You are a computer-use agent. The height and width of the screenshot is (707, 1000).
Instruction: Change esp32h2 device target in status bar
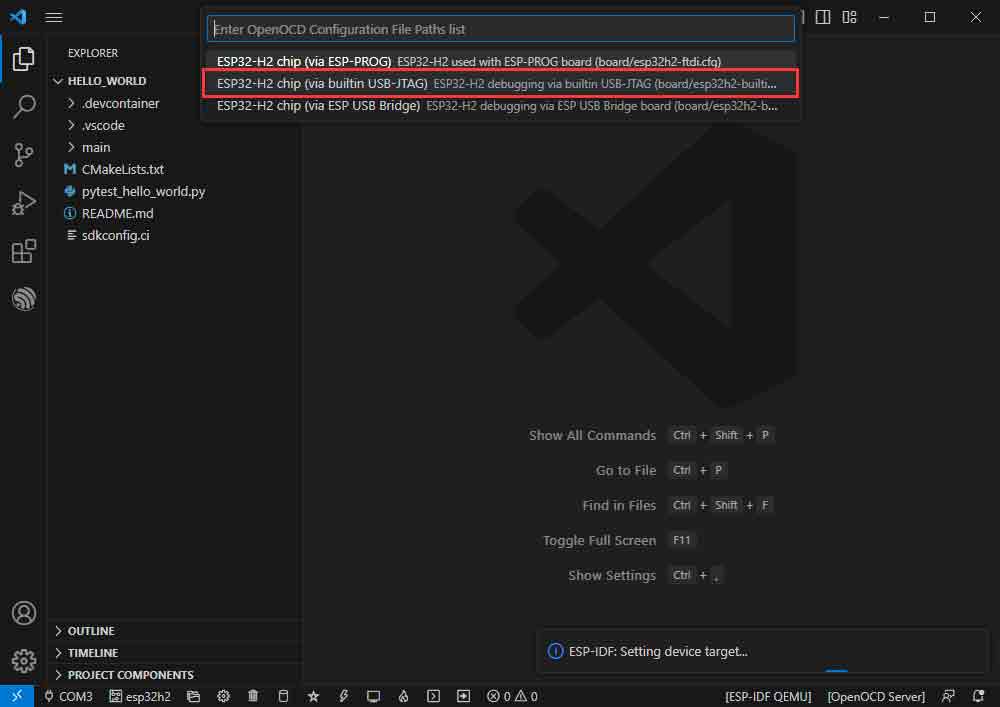click(x=140, y=696)
